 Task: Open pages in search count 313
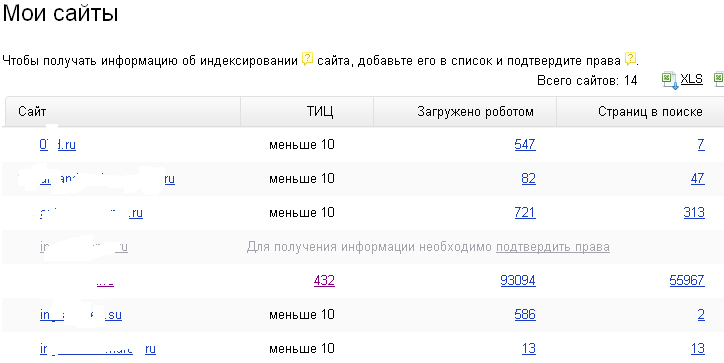pos(694,213)
